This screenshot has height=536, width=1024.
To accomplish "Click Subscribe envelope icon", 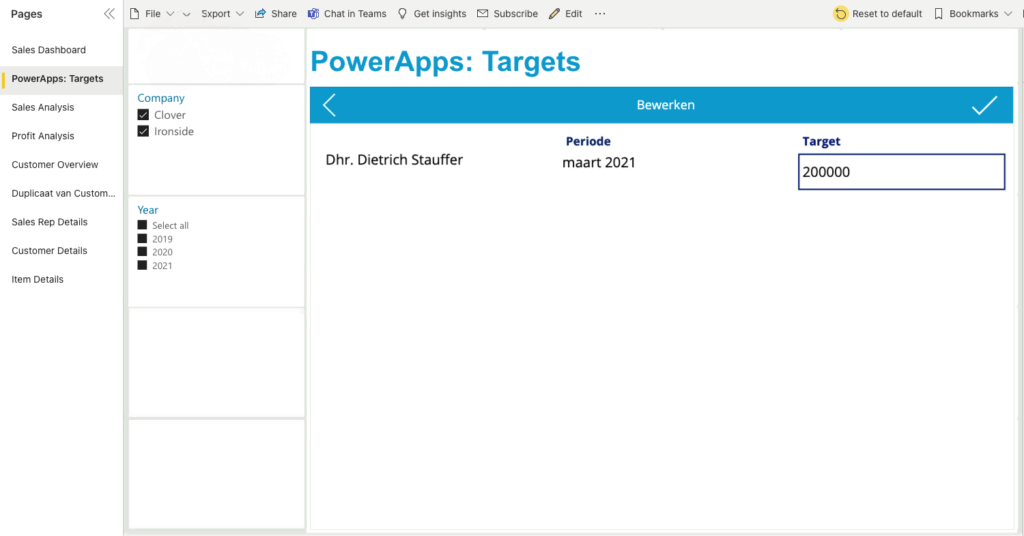I will point(483,14).
